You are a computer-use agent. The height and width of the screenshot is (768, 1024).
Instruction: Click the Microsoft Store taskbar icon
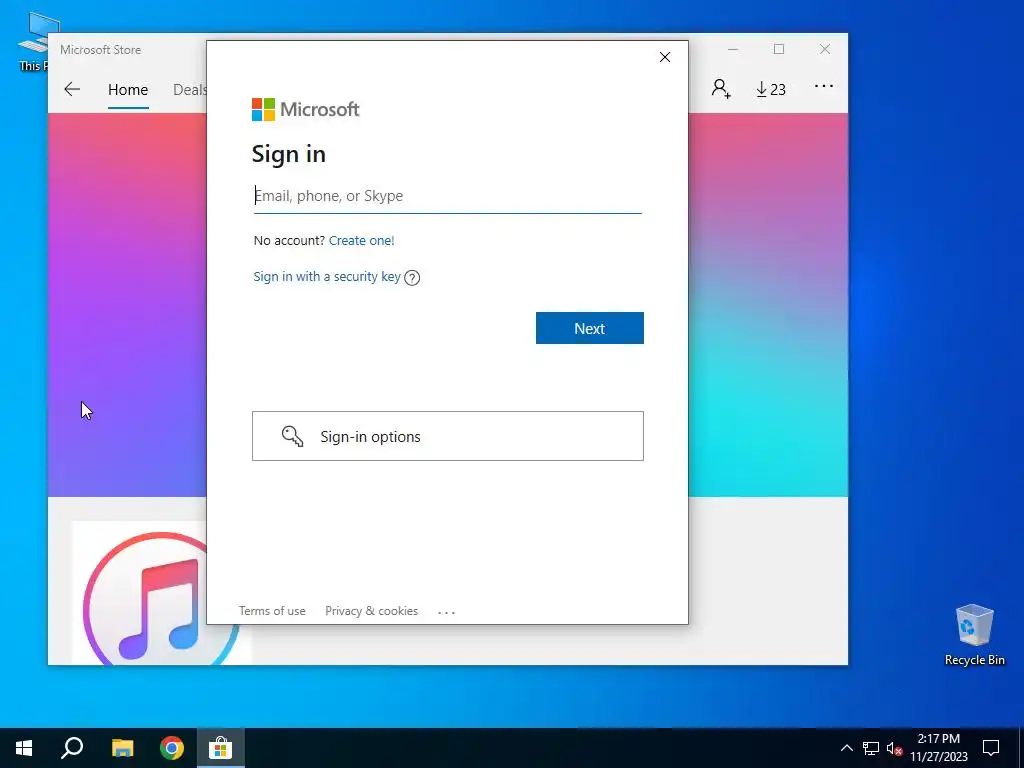tap(221, 748)
